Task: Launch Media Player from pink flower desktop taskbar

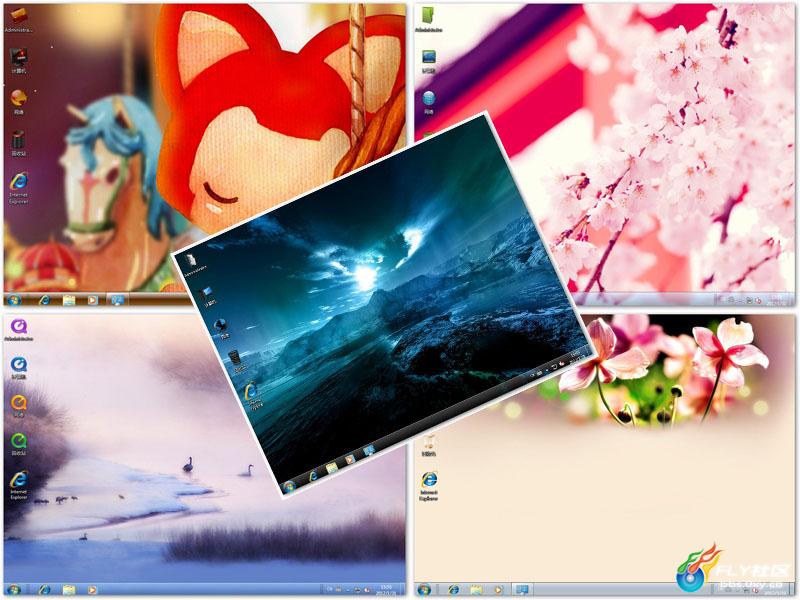Action: tap(498, 590)
